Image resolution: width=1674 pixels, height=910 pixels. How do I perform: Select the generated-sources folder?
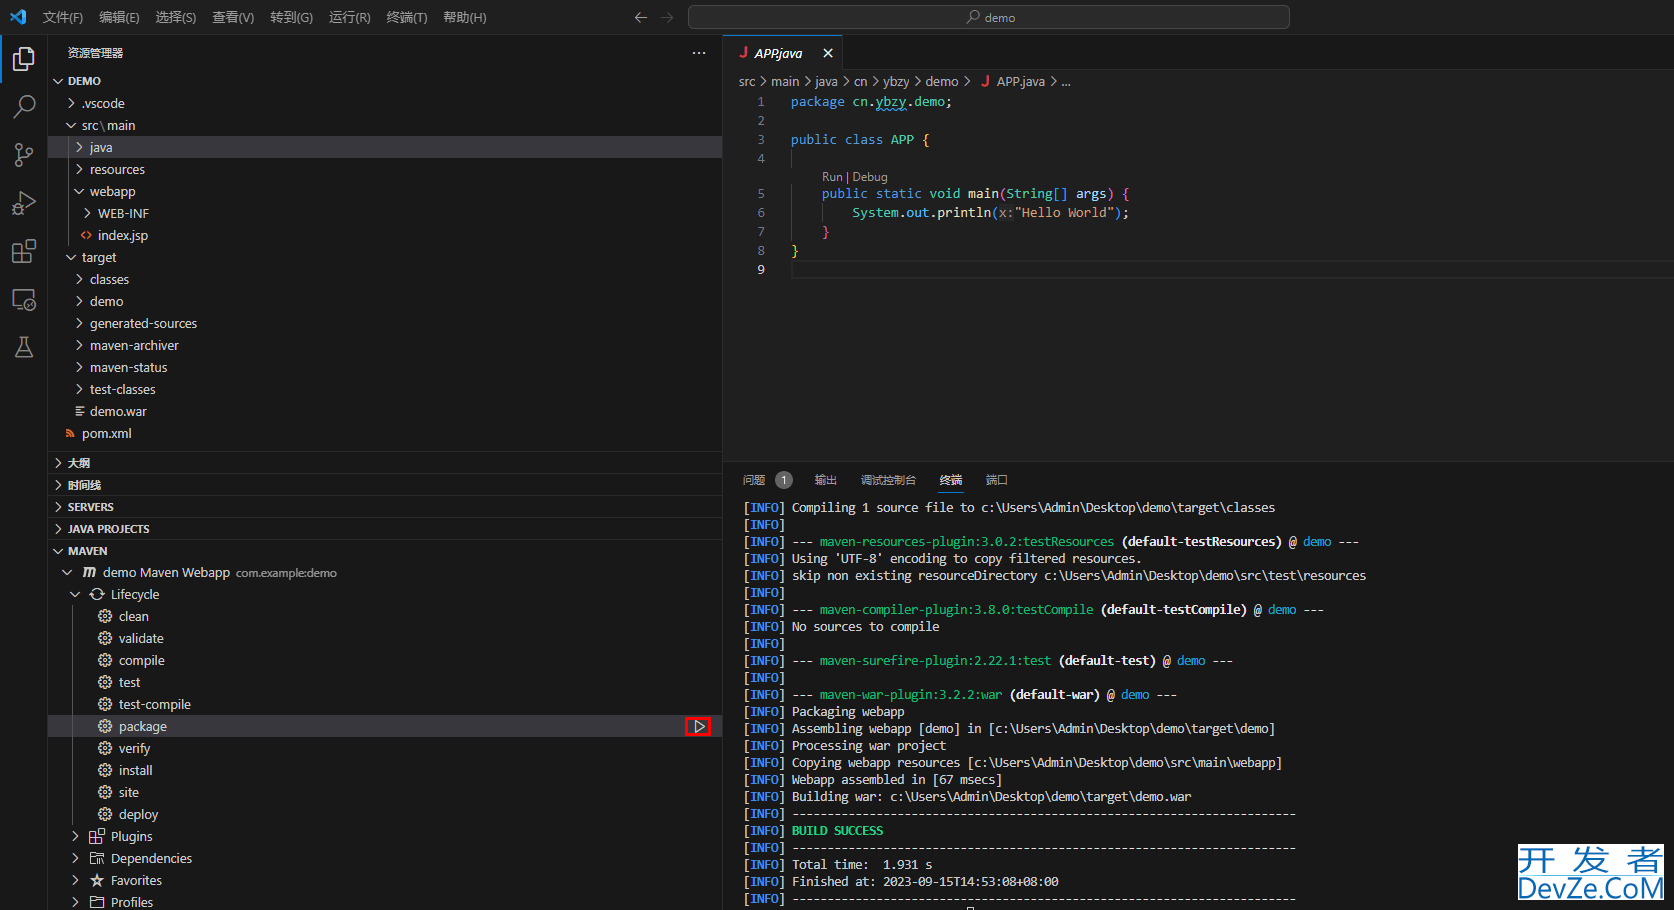click(143, 323)
